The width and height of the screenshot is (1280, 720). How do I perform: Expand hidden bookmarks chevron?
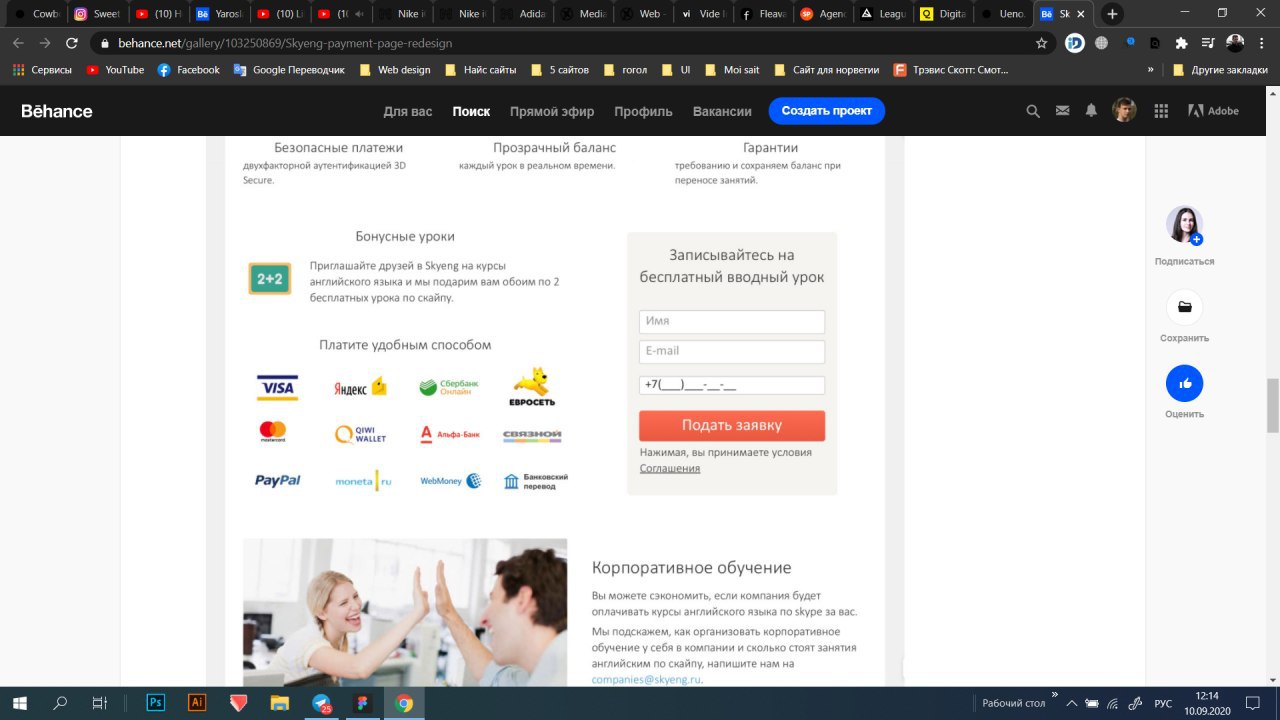tap(1151, 70)
